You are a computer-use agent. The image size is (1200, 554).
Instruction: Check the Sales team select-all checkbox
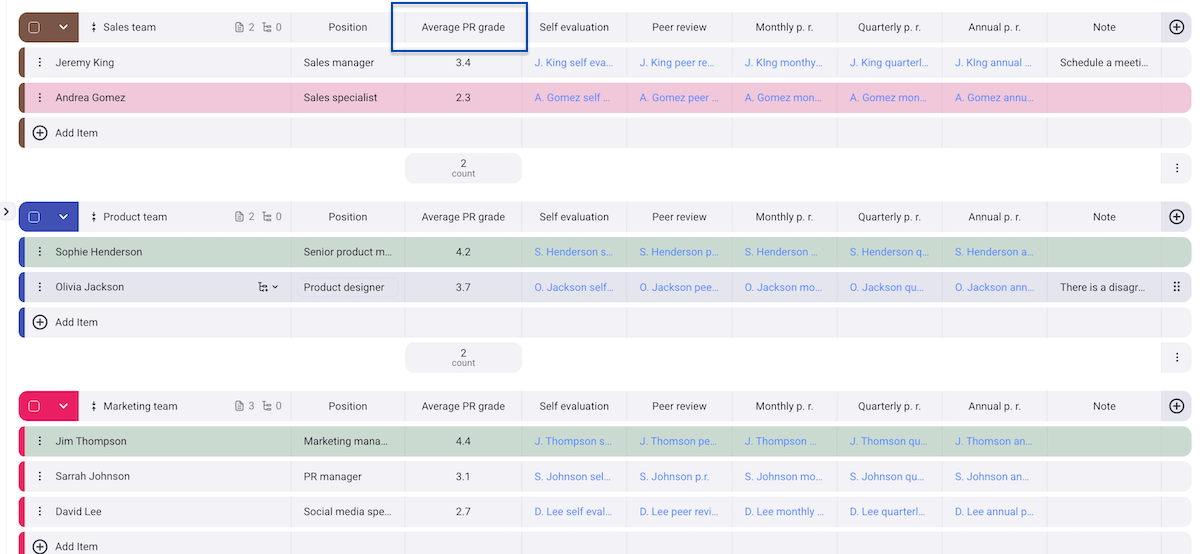point(34,27)
